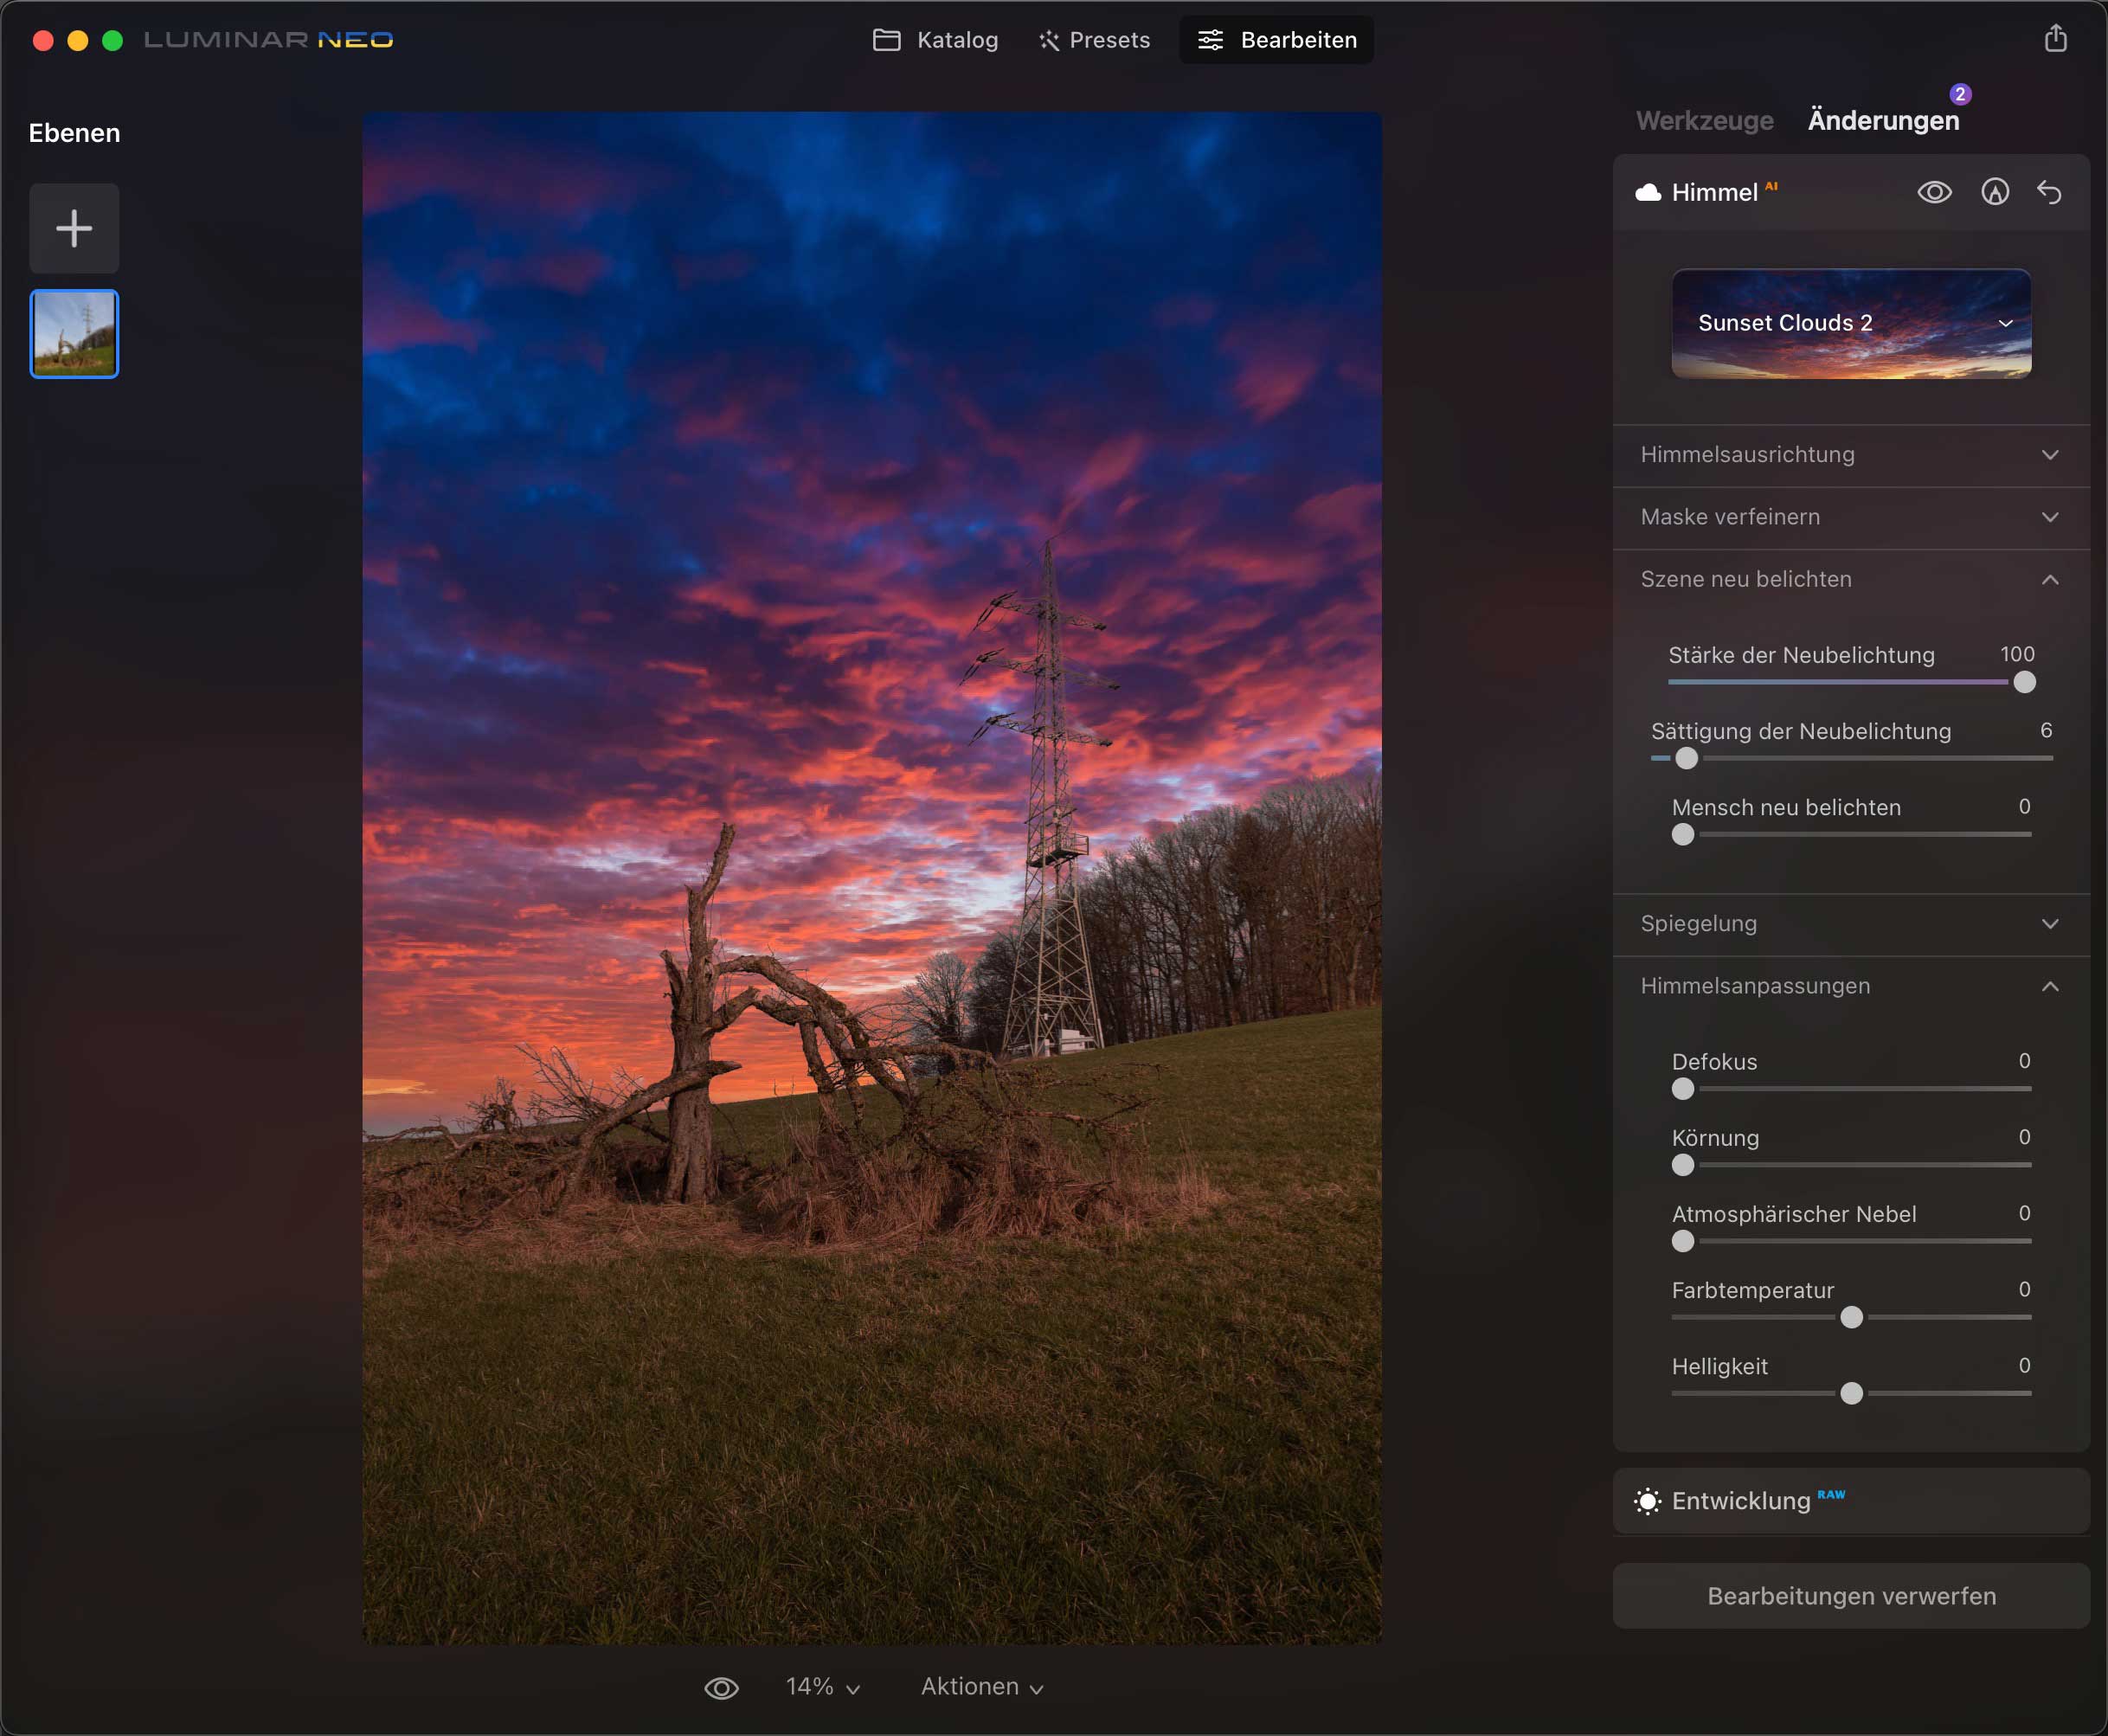This screenshot has width=2108, height=1736.
Task: Click the share/export icon
Action: click(2055, 39)
